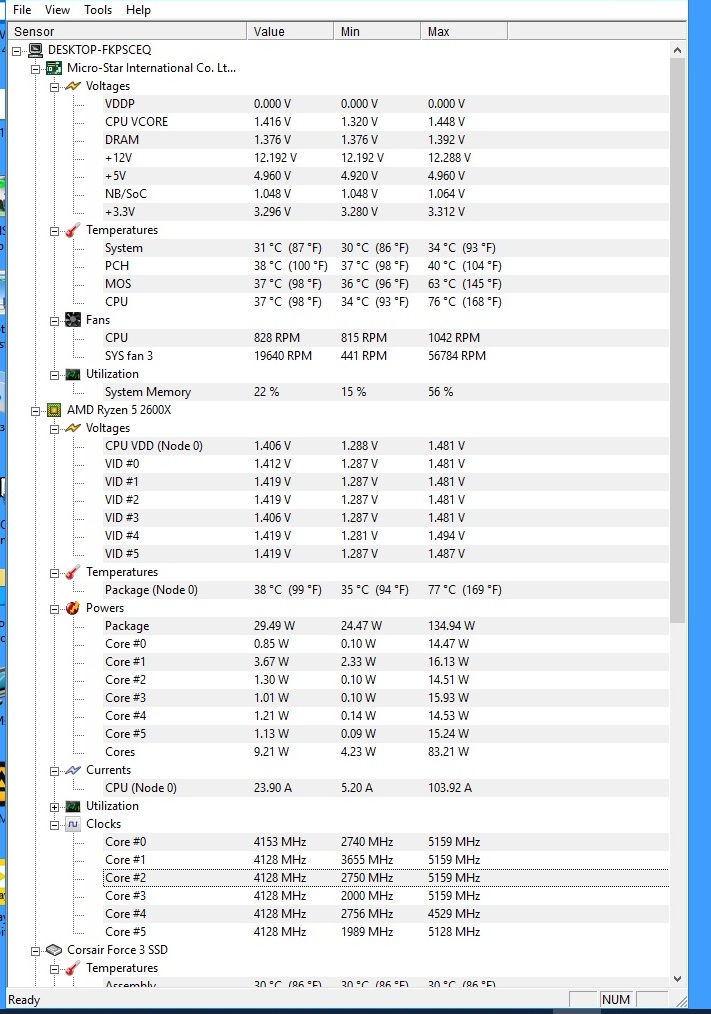Collapse the AMD Ryzen 5 2600X node
The width and height of the screenshot is (711, 1014).
click(x=36, y=411)
